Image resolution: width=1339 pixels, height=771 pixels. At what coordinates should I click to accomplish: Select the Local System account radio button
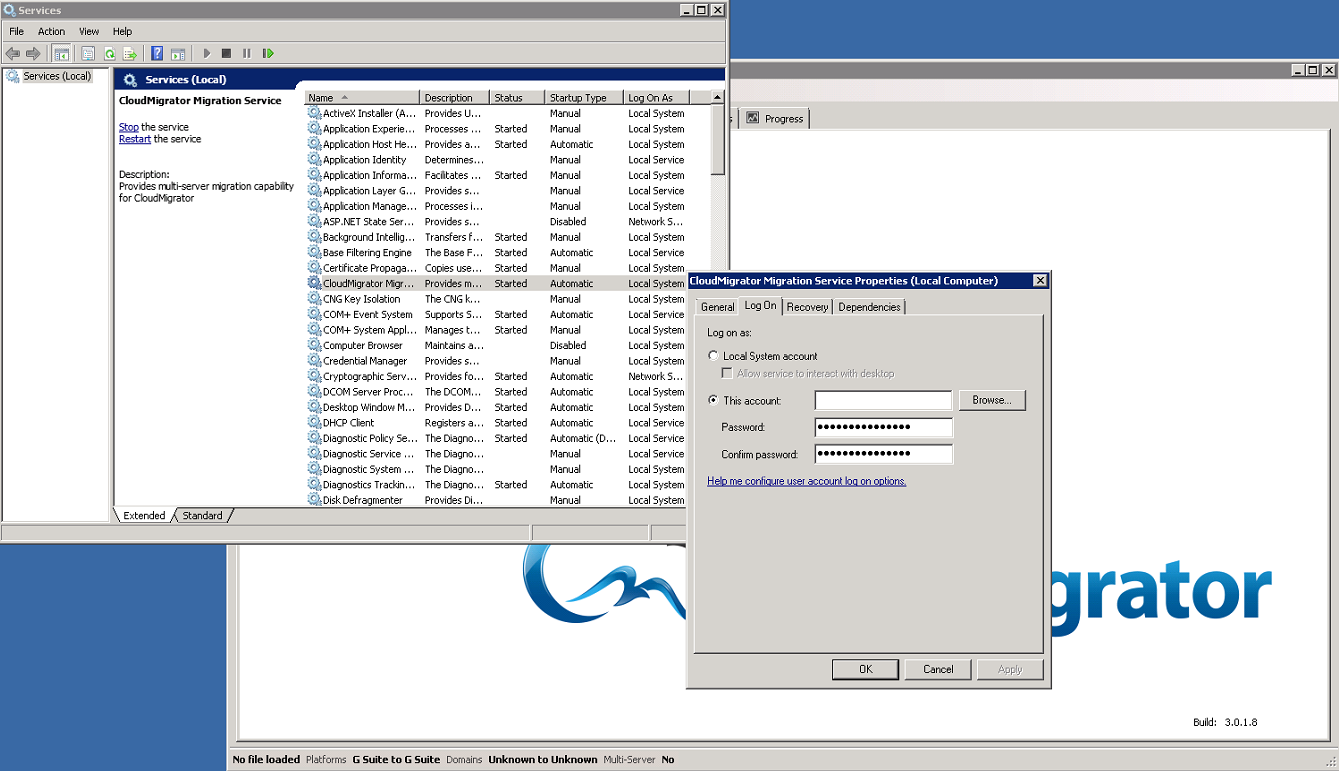pos(713,356)
